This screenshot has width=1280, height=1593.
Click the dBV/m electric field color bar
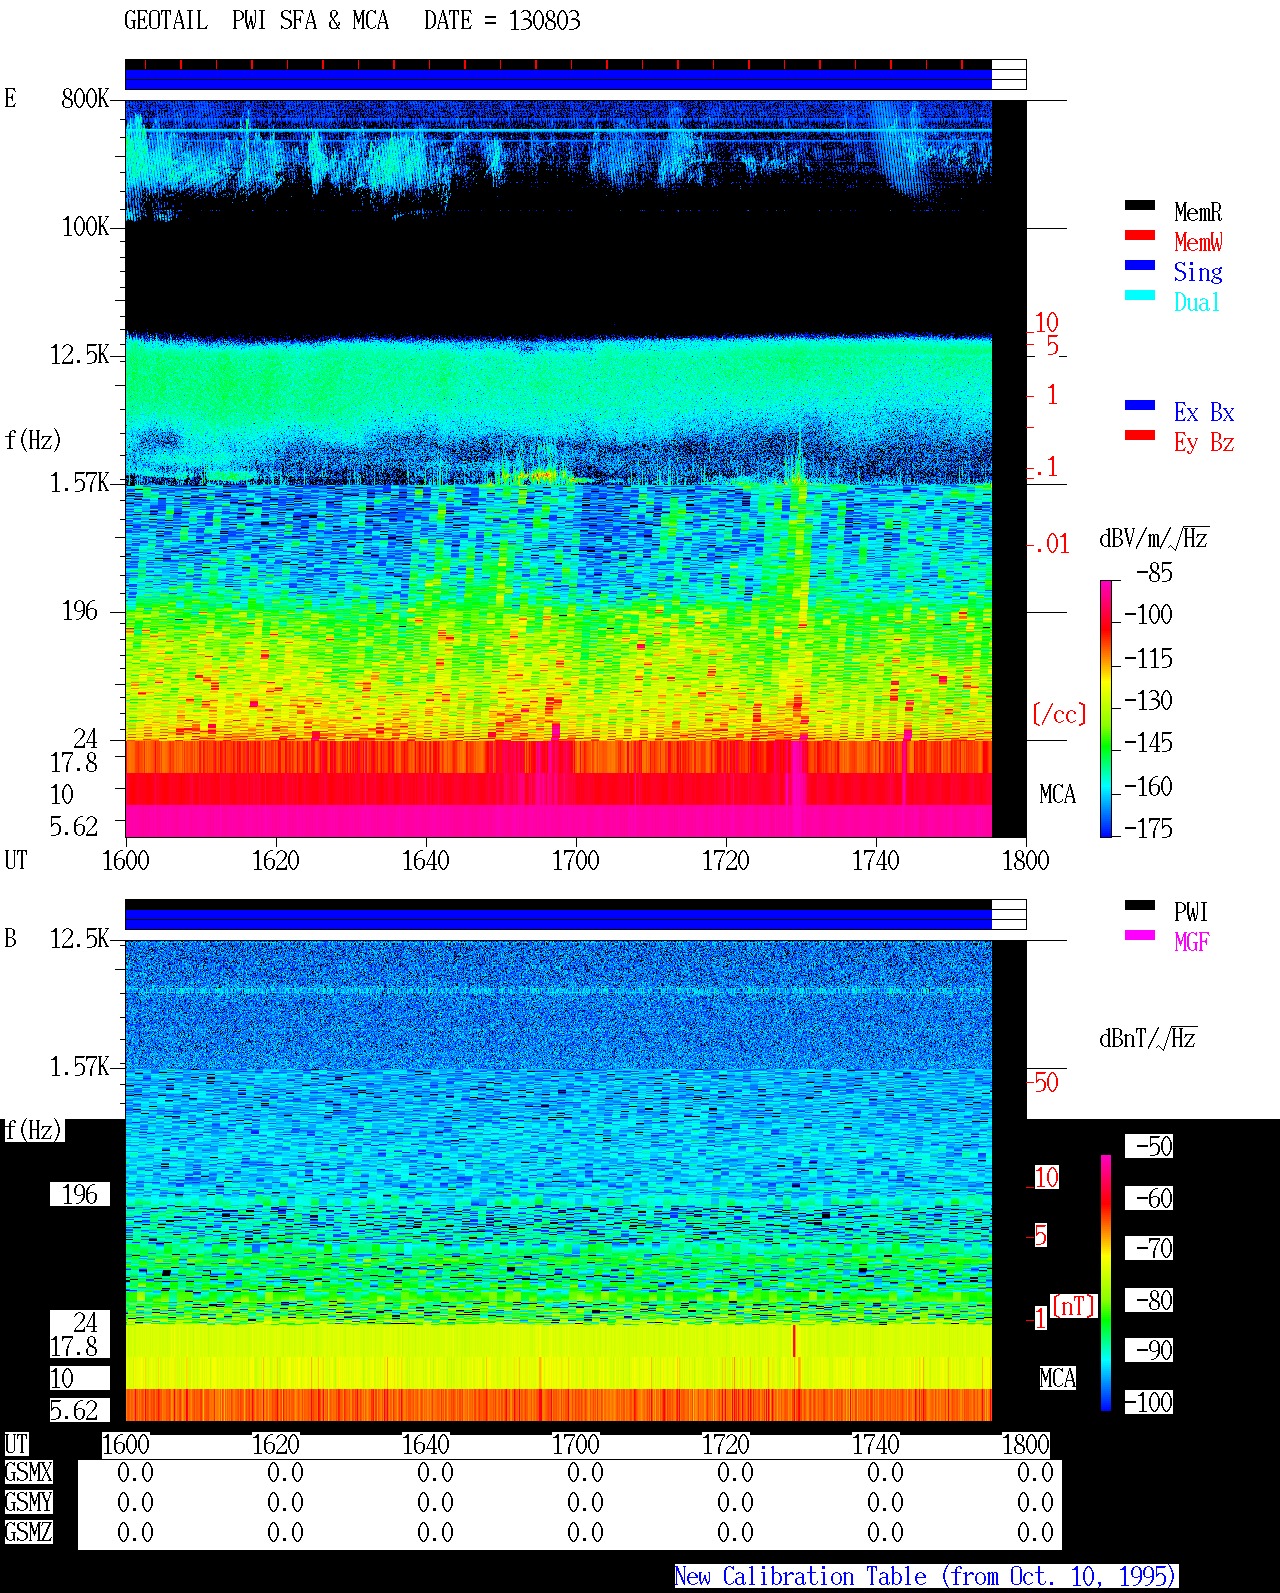(1106, 708)
